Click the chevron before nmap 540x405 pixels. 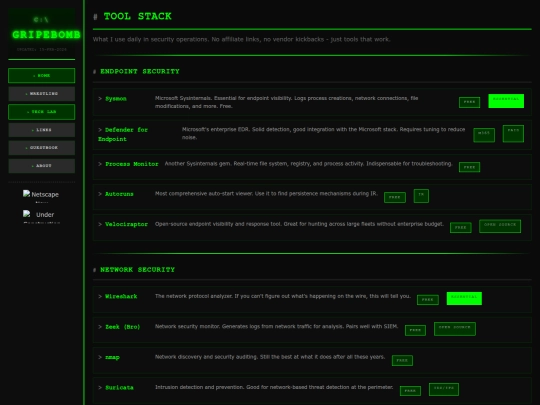100,357
